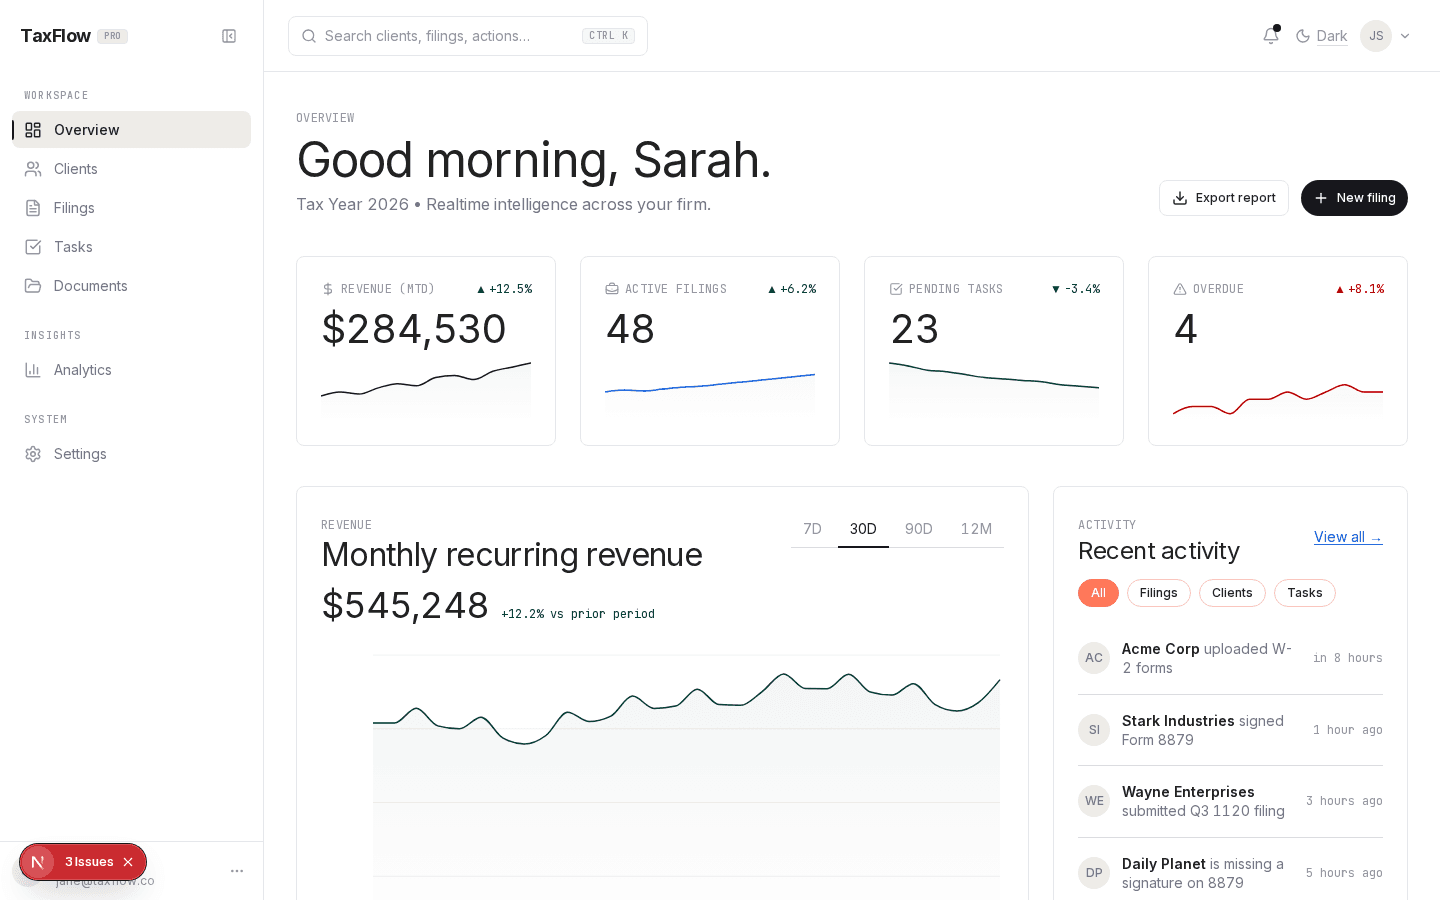Click the +8.1% overdue change
Screen dimensions: 1440x900
point(1360,289)
